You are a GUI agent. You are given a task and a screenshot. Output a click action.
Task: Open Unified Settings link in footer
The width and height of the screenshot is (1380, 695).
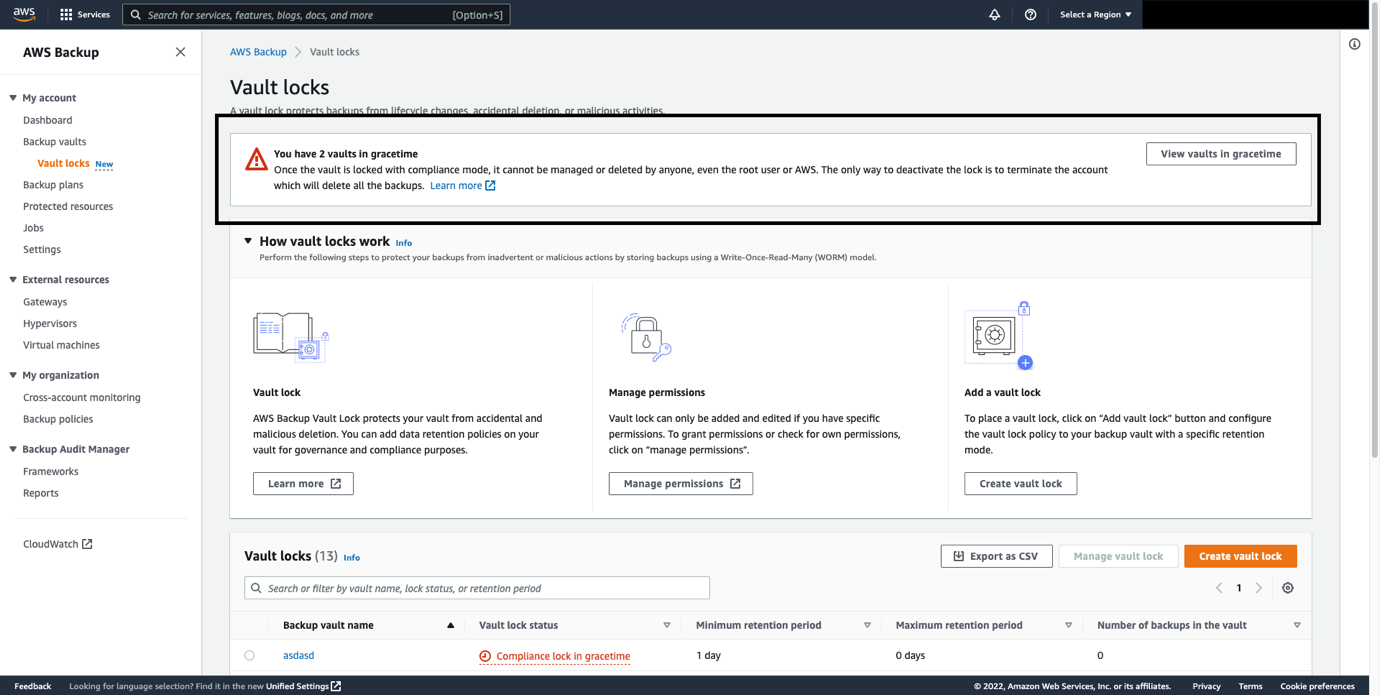point(303,686)
